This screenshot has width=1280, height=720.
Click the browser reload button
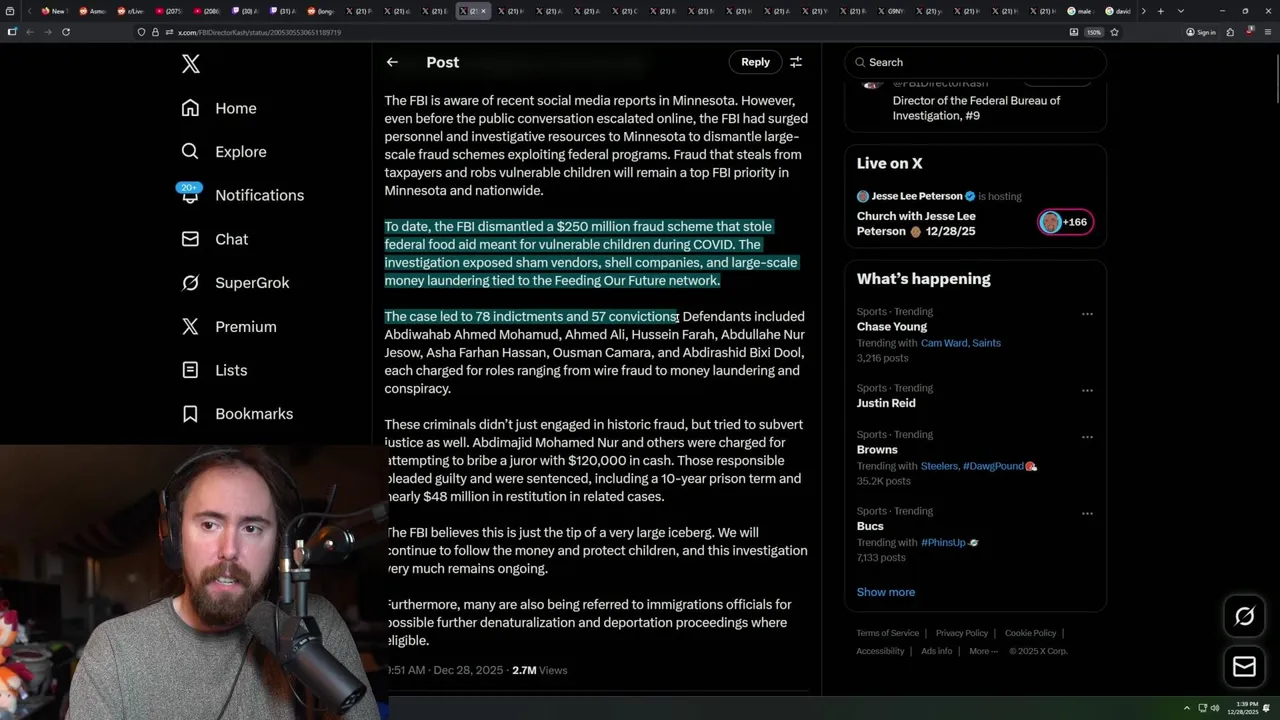point(66,32)
